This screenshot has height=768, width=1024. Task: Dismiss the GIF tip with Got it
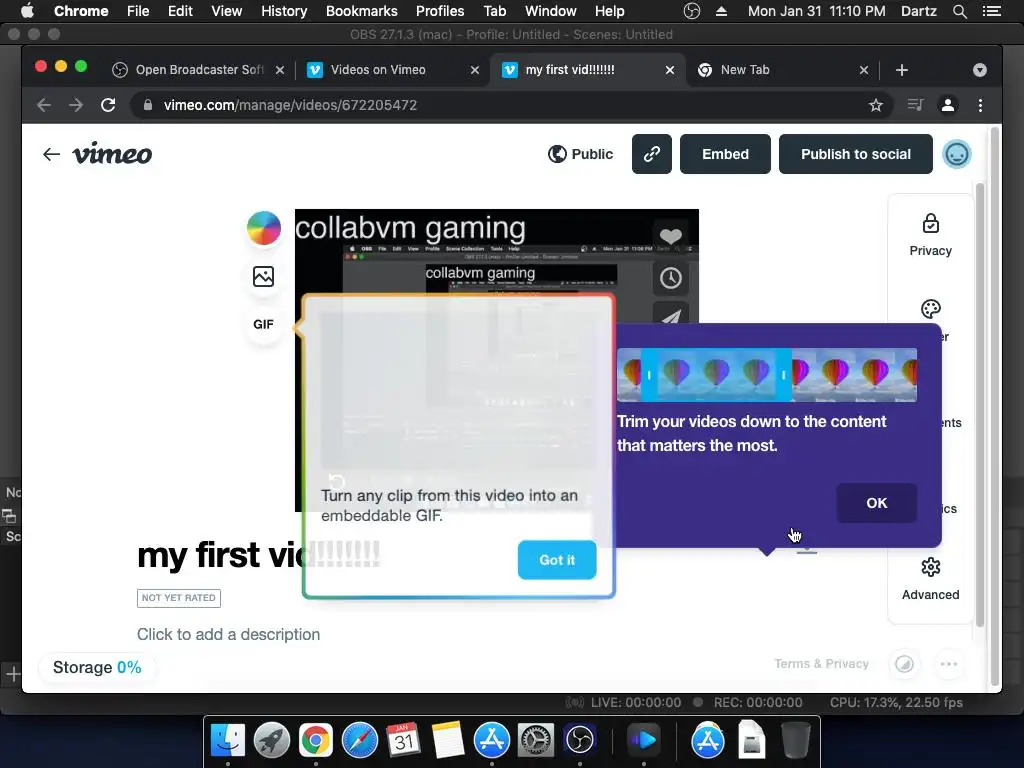tap(557, 560)
